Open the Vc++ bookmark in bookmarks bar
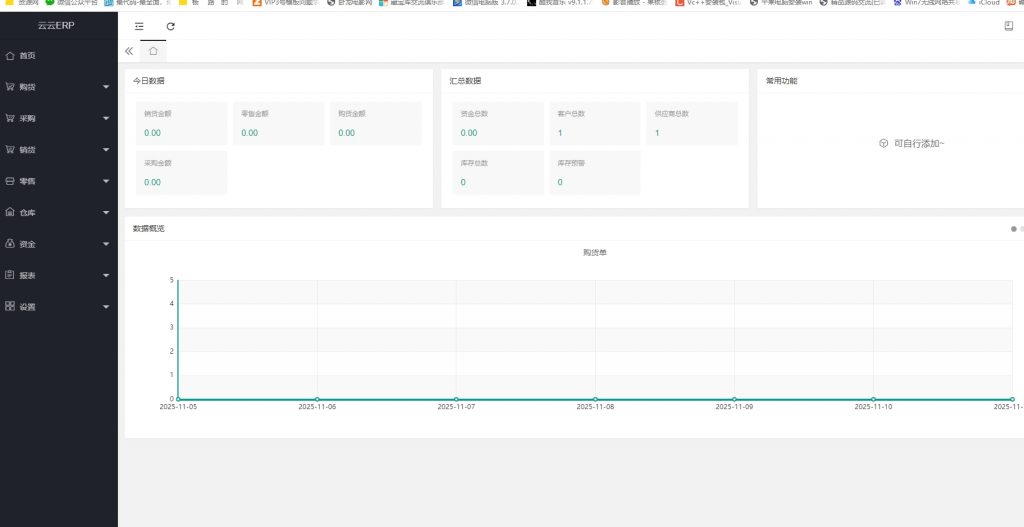 (x=708, y=3)
